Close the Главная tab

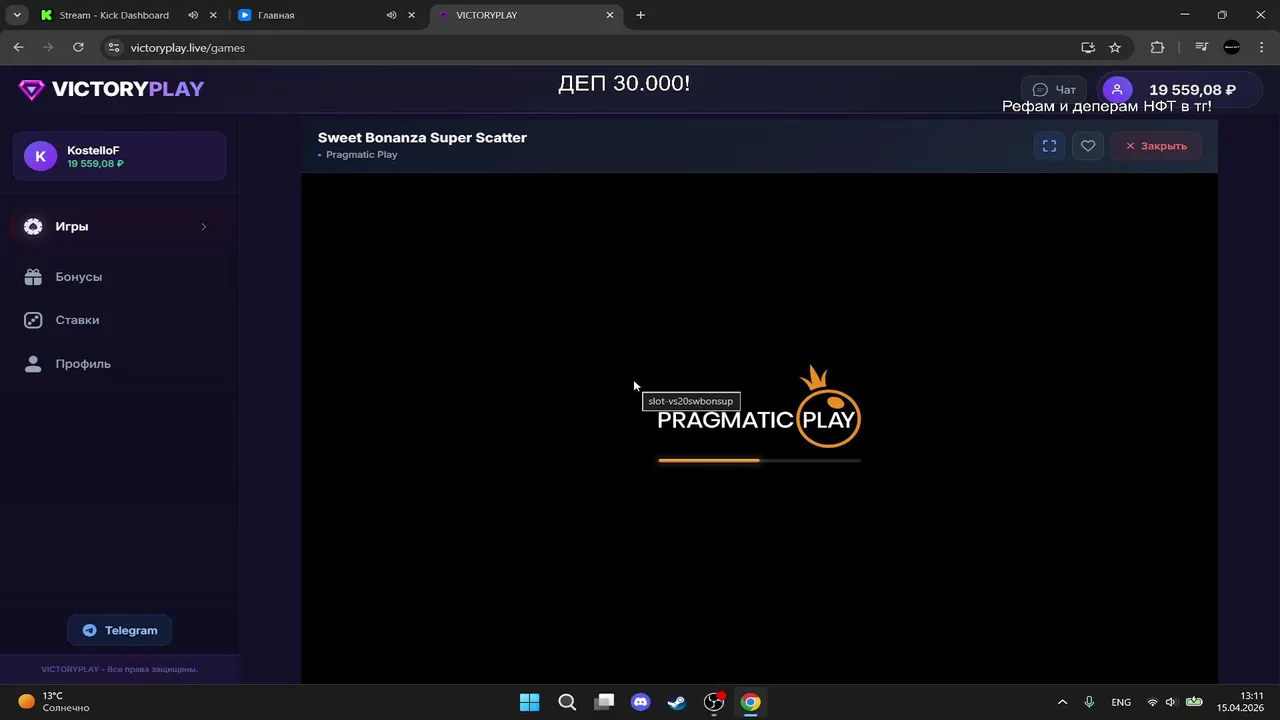pyautogui.click(x=411, y=15)
